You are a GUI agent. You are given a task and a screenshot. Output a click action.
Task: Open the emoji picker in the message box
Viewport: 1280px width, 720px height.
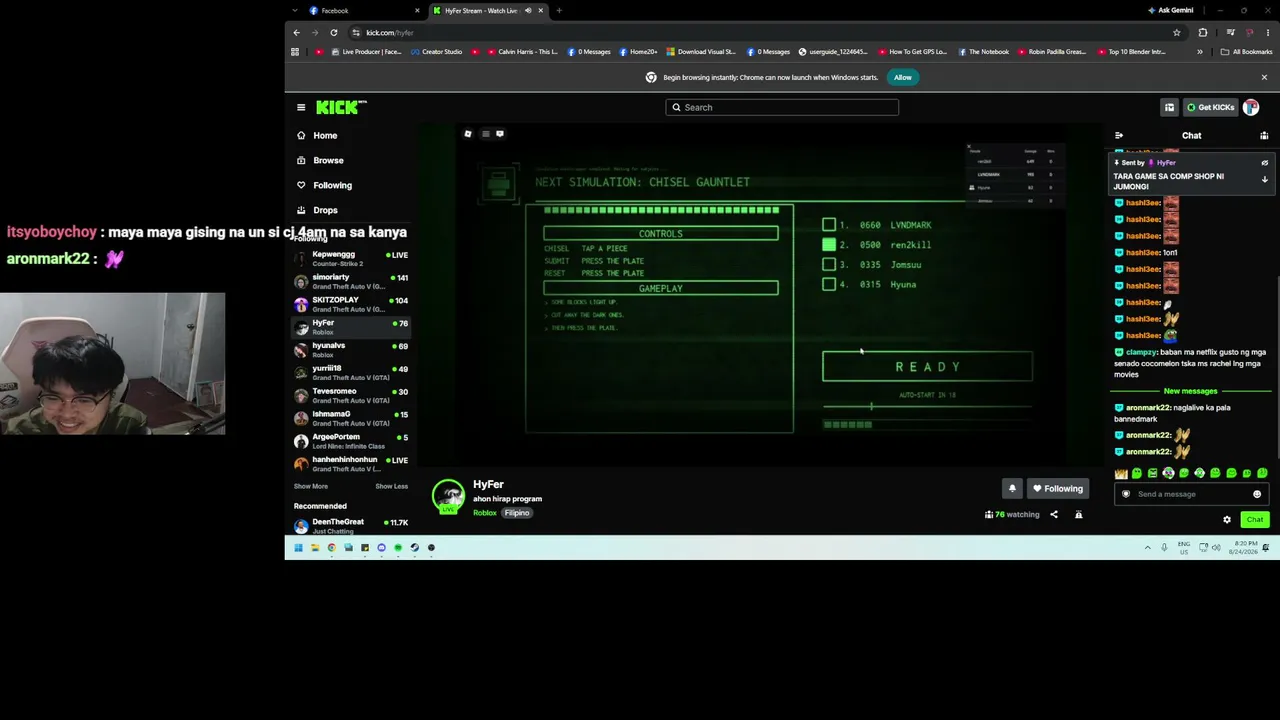[1257, 494]
